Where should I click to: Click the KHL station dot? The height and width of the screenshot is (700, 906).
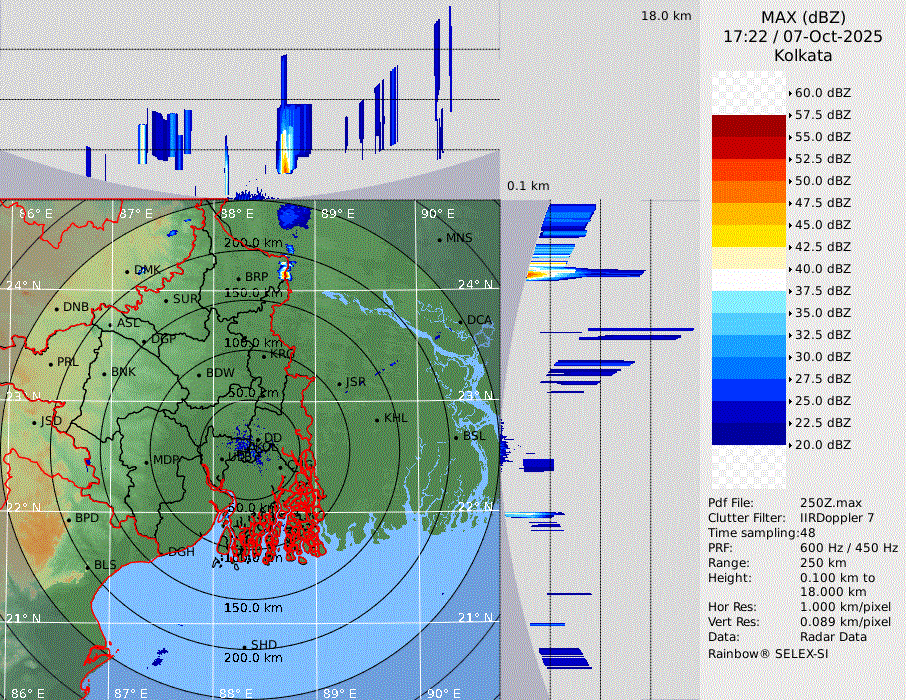pos(377,419)
